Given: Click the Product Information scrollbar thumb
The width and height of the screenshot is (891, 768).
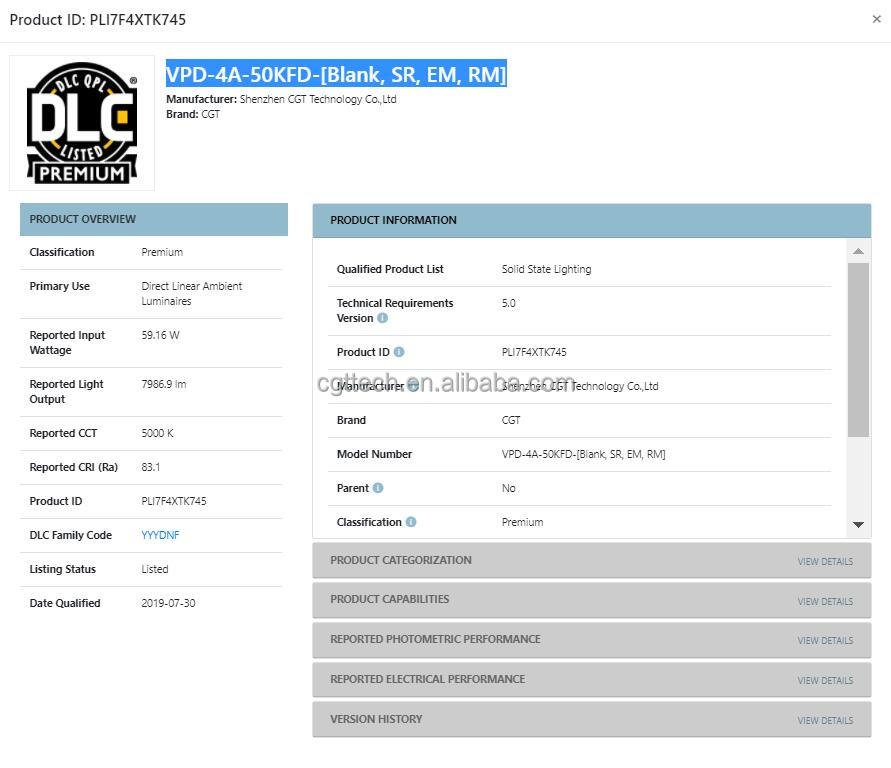Looking at the screenshot, I should click(x=858, y=349).
